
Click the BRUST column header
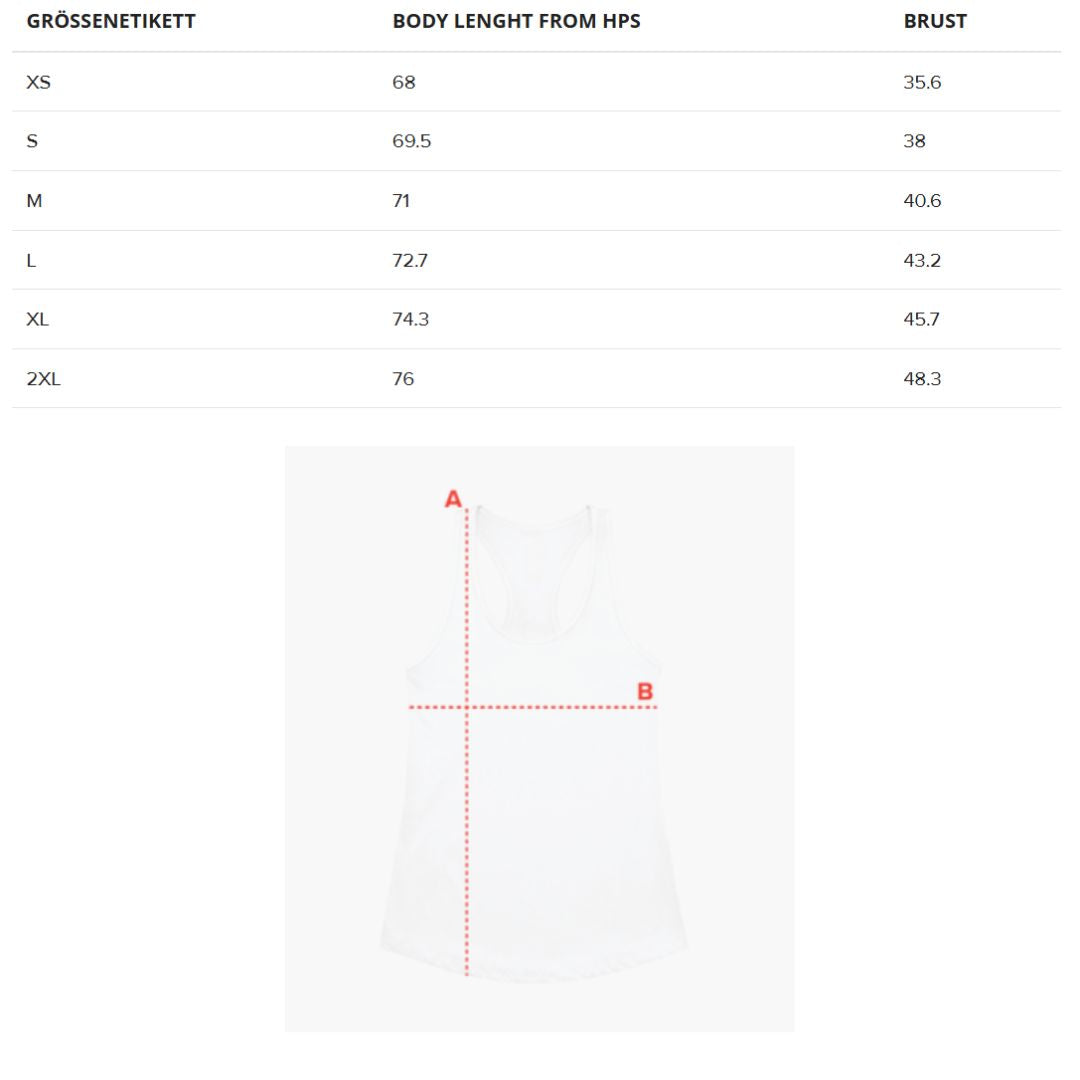(x=935, y=21)
